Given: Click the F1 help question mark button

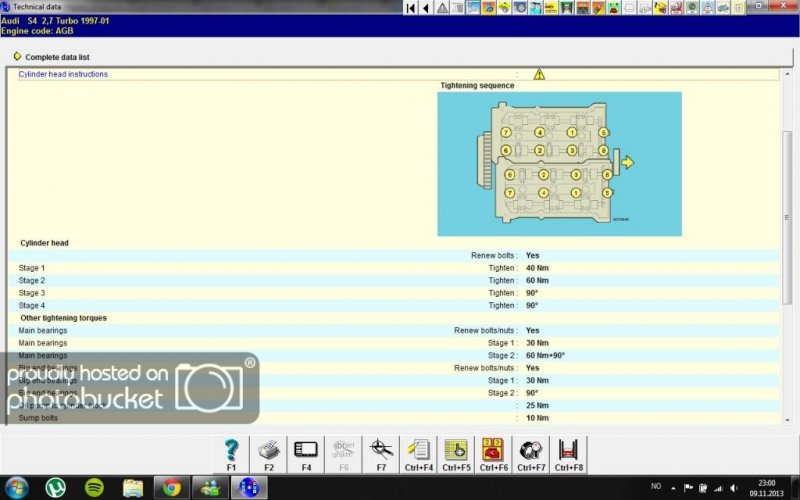Looking at the screenshot, I should click(231, 454).
